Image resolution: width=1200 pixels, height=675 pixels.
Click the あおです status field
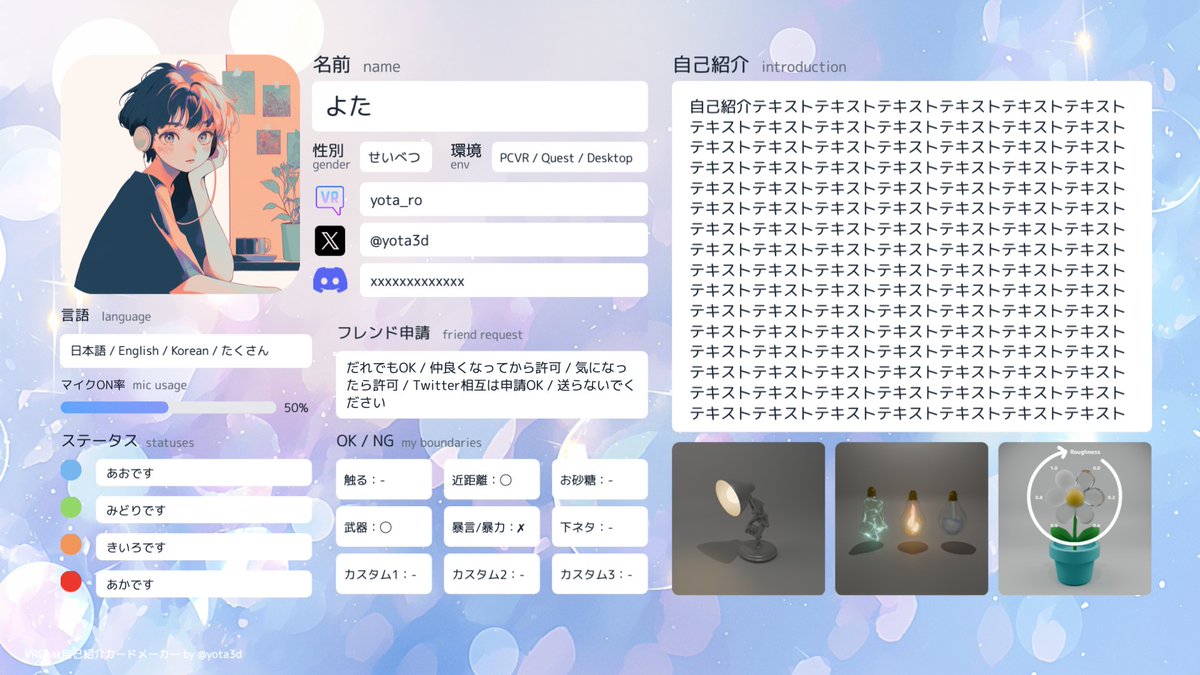[204, 472]
